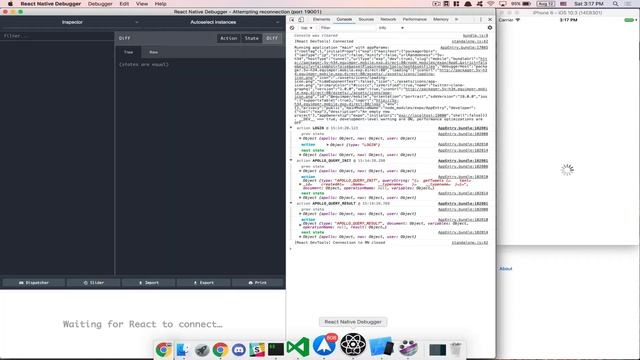Clear the console with the ban icon

[x=292, y=28]
